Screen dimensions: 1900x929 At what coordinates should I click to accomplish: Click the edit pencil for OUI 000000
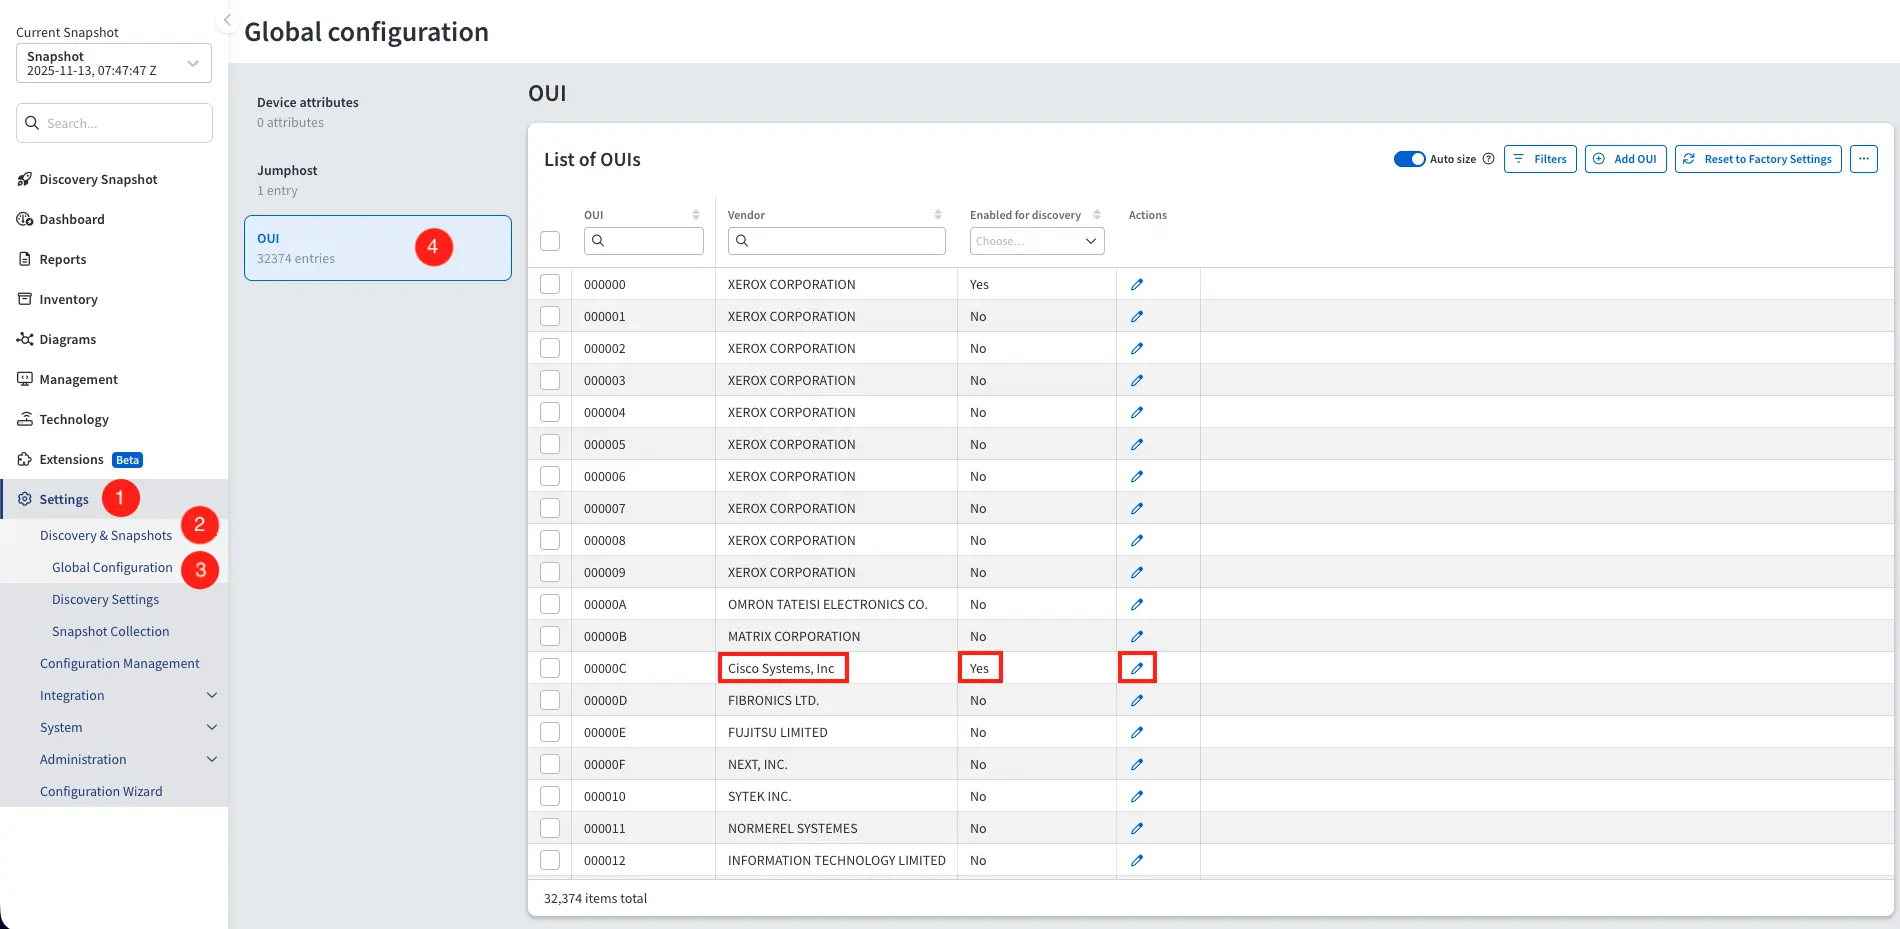click(1137, 285)
